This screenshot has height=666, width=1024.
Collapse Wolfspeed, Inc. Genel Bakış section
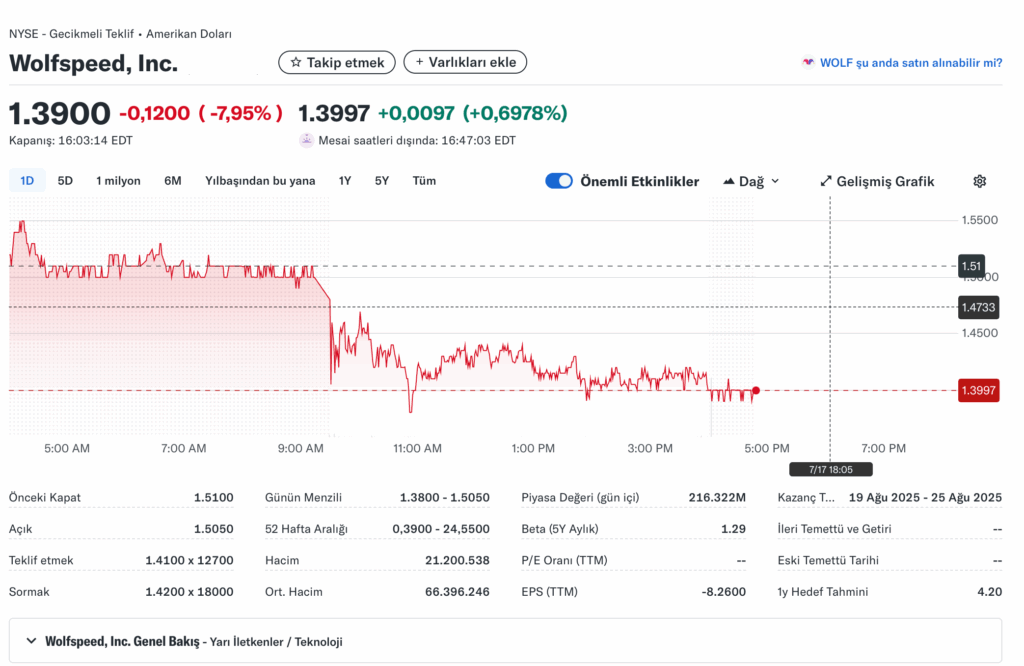click(31, 641)
